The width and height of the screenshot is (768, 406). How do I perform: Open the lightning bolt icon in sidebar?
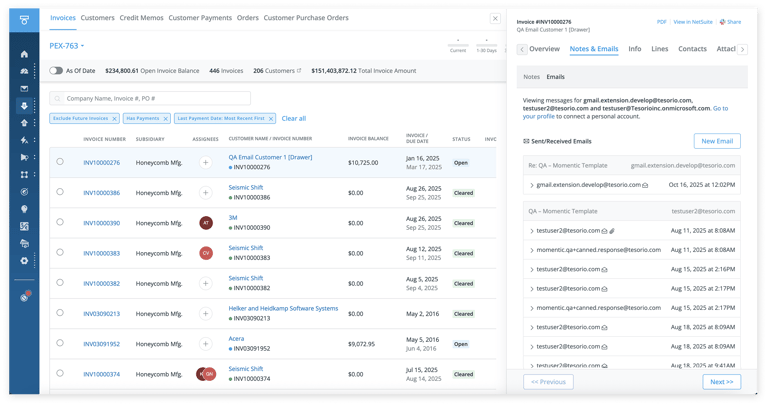pyautogui.click(x=24, y=140)
